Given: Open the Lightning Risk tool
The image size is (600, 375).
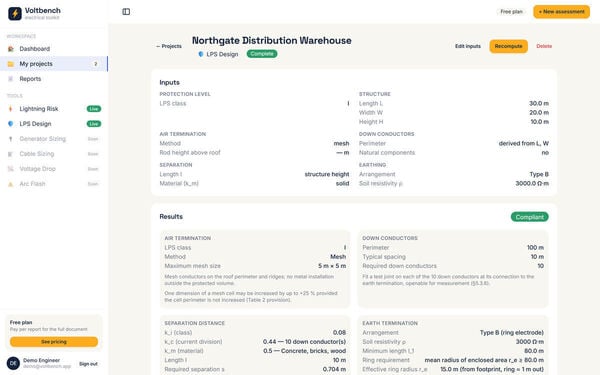Looking at the screenshot, I should click(x=54, y=109).
